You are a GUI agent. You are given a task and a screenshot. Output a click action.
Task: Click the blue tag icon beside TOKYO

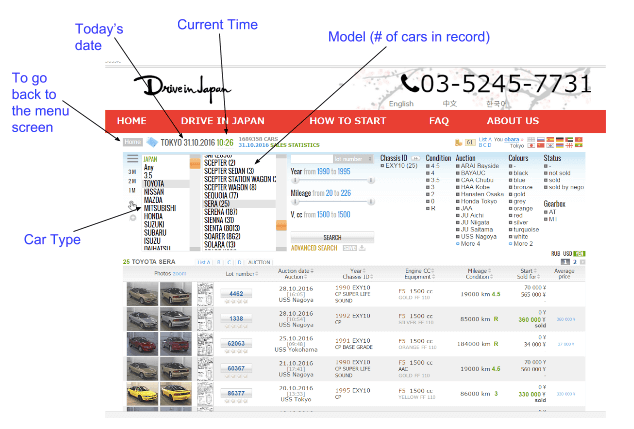pos(152,142)
